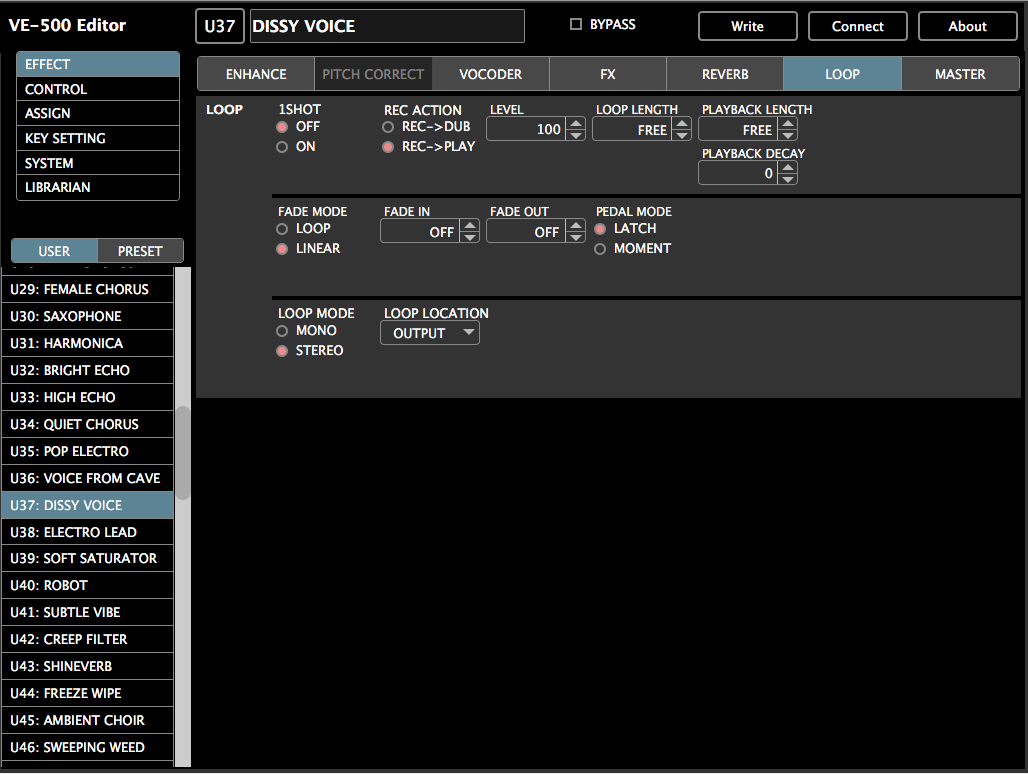Decrease LEVEL value with down arrow
The width and height of the screenshot is (1028, 774).
(575, 135)
